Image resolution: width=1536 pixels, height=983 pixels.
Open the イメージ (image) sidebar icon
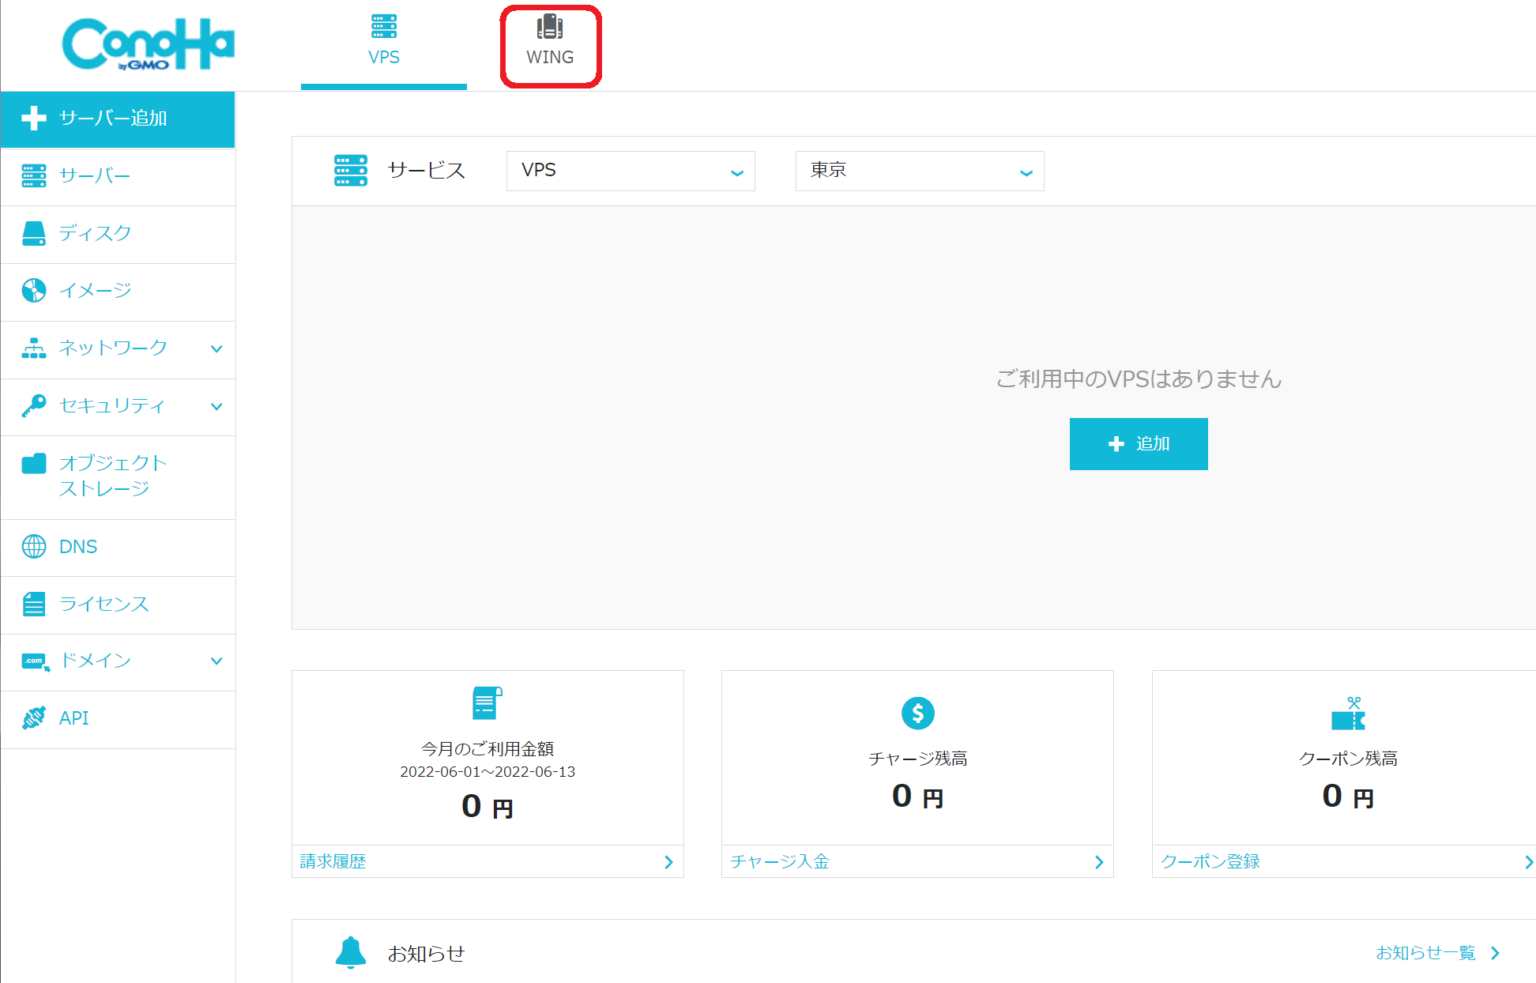point(34,290)
